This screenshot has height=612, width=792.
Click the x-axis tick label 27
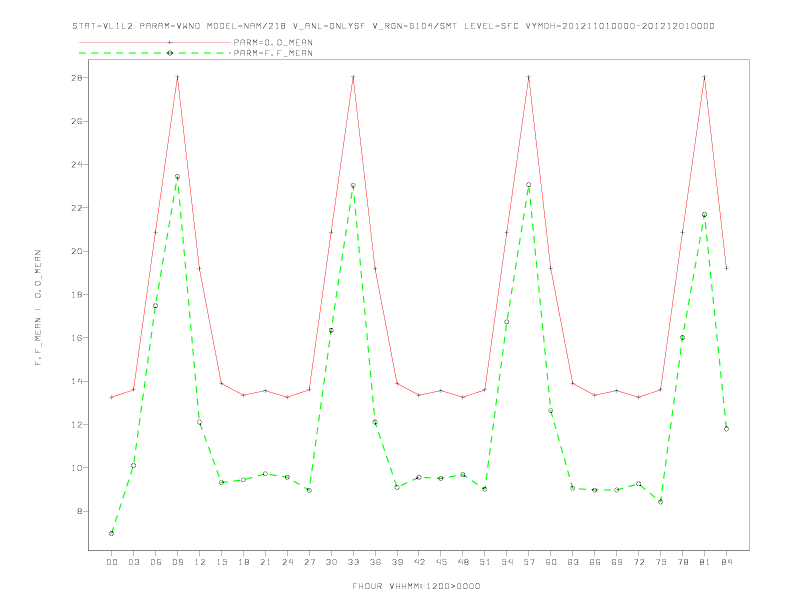pos(309,562)
